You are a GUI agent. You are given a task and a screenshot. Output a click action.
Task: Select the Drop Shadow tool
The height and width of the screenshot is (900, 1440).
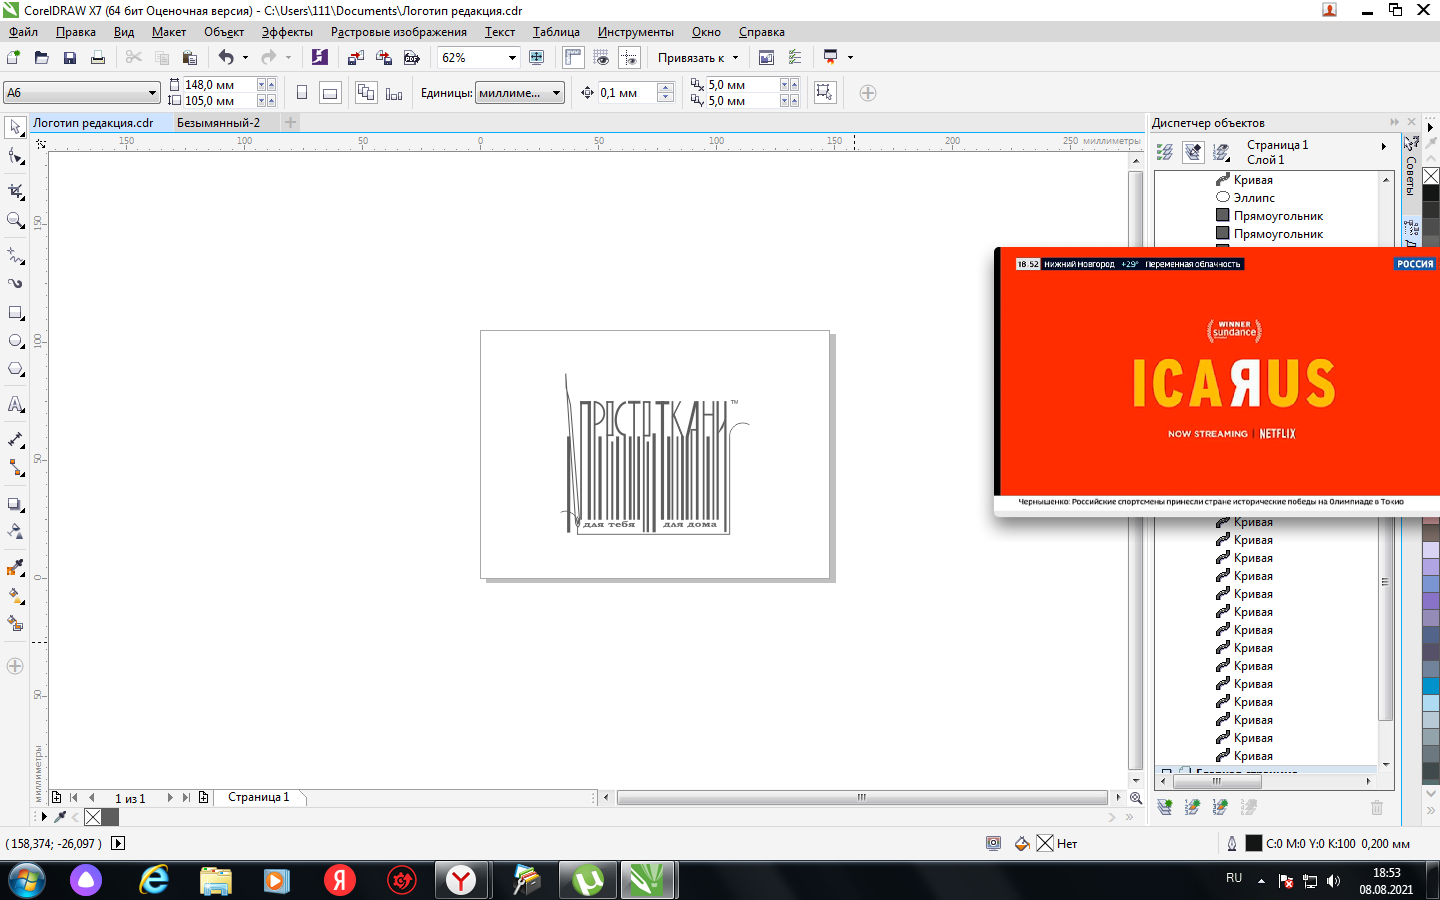coord(15,504)
